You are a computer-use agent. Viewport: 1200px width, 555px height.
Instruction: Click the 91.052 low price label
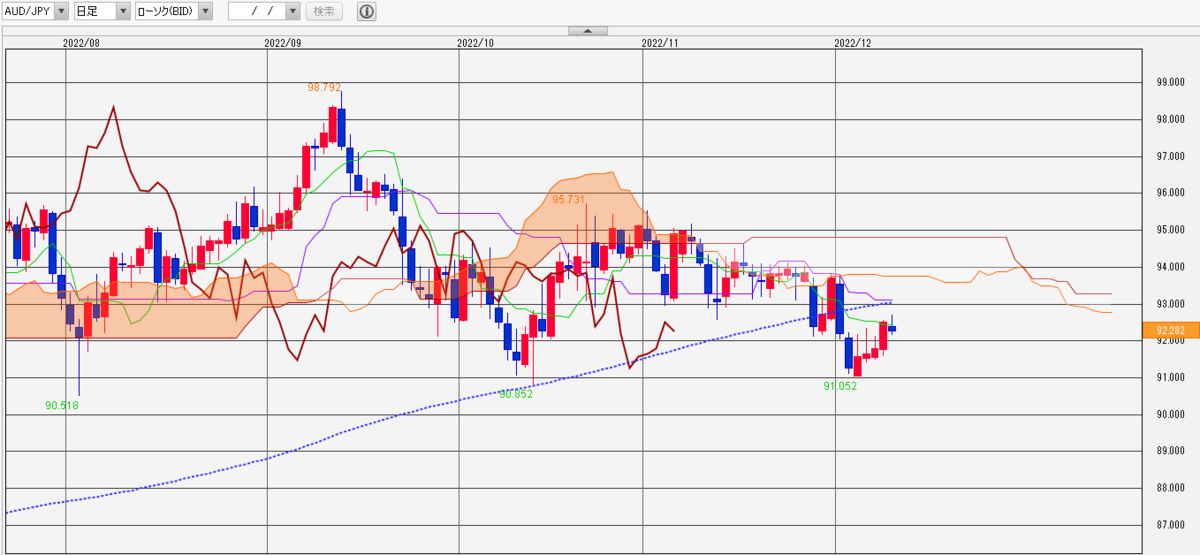[840, 385]
